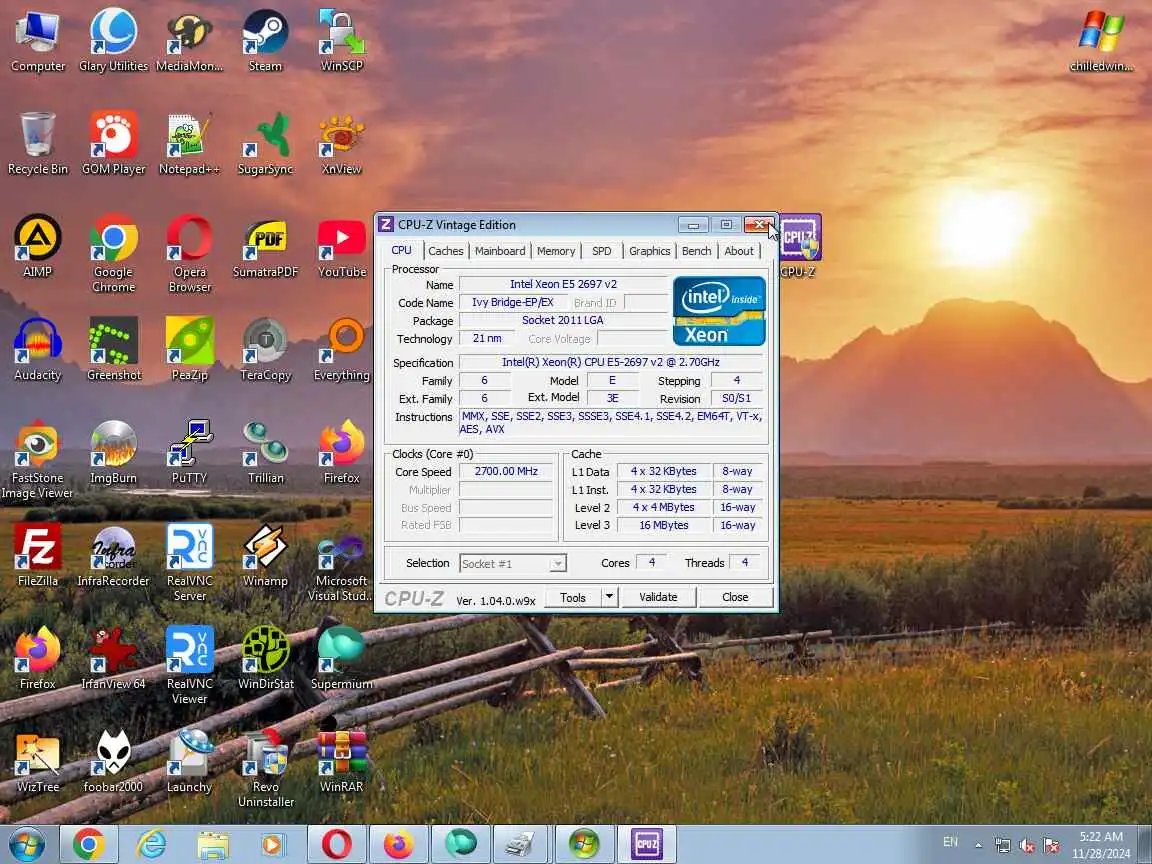Viewport: 1152px width, 864px height.
Task: Click the Validate button
Action: pos(658,597)
